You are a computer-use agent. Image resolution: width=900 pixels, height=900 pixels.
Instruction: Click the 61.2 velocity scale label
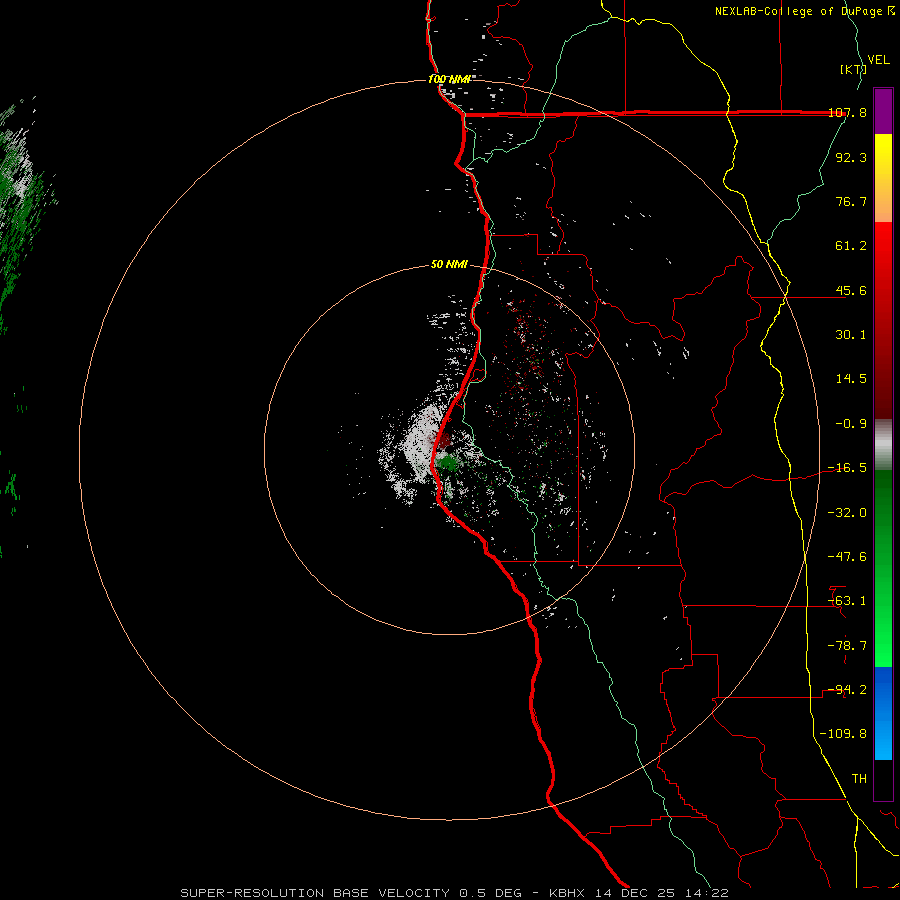tap(851, 246)
